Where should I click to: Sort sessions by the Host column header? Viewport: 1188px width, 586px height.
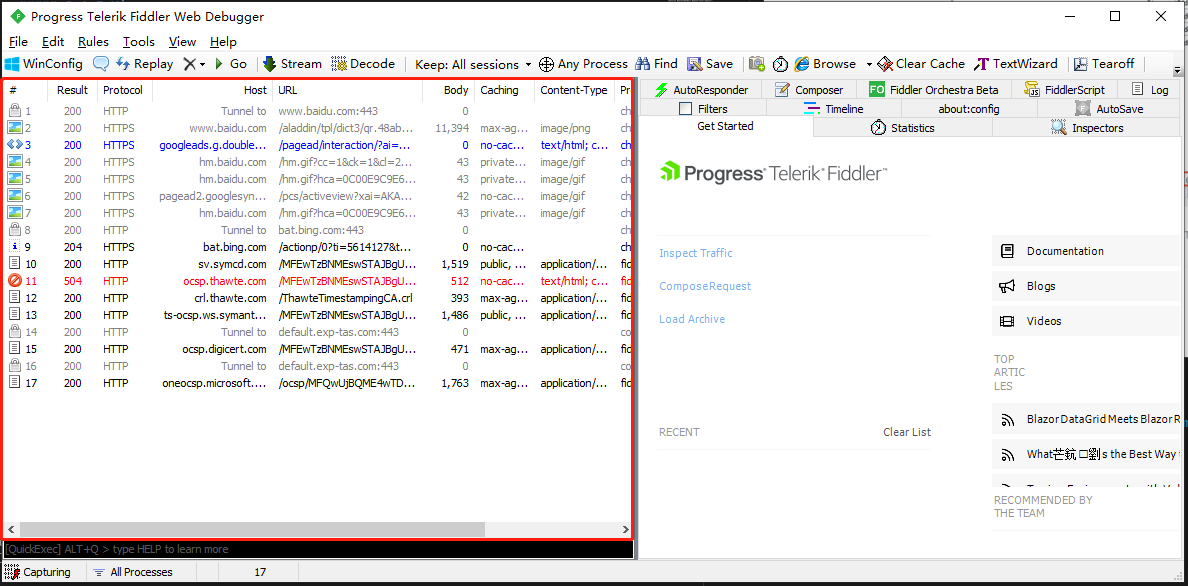pyautogui.click(x=212, y=90)
